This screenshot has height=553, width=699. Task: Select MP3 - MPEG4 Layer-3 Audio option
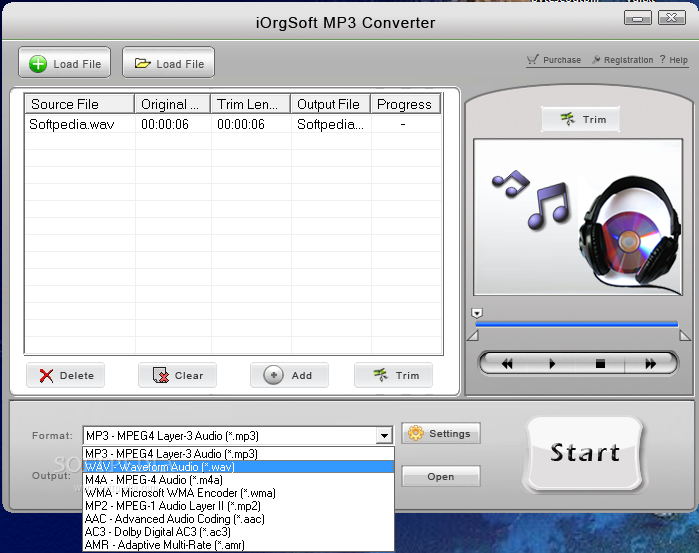click(238, 454)
